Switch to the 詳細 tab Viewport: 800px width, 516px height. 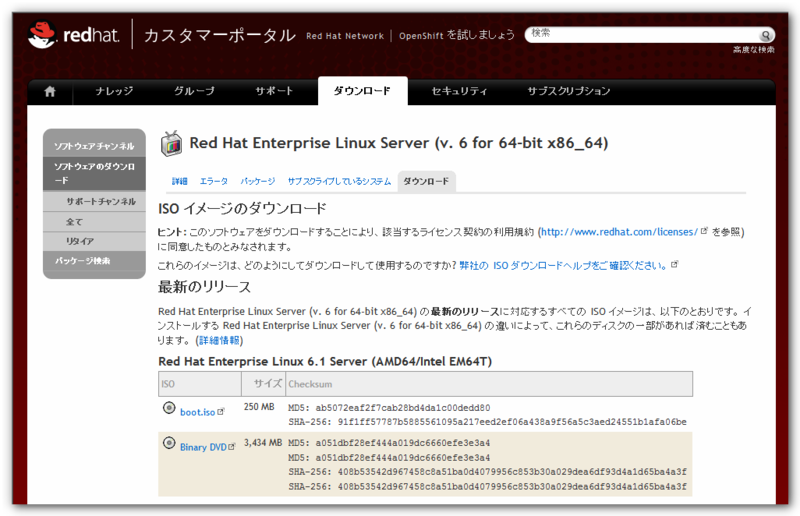click(x=180, y=181)
